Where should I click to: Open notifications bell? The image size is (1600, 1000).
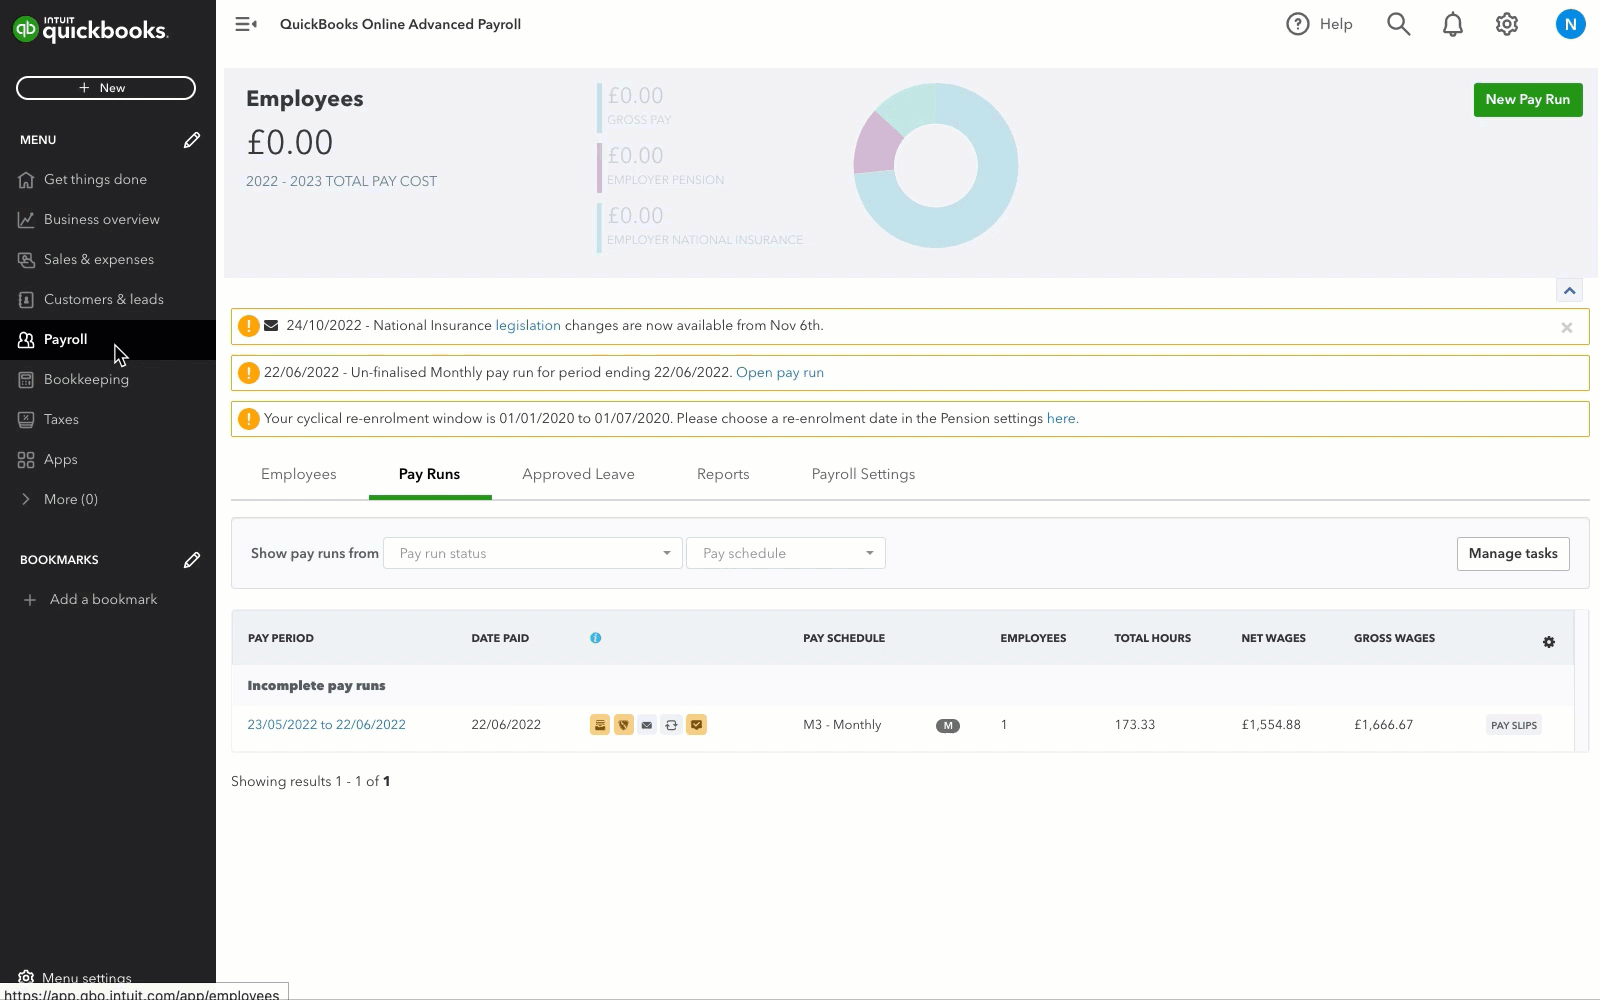pyautogui.click(x=1452, y=24)
